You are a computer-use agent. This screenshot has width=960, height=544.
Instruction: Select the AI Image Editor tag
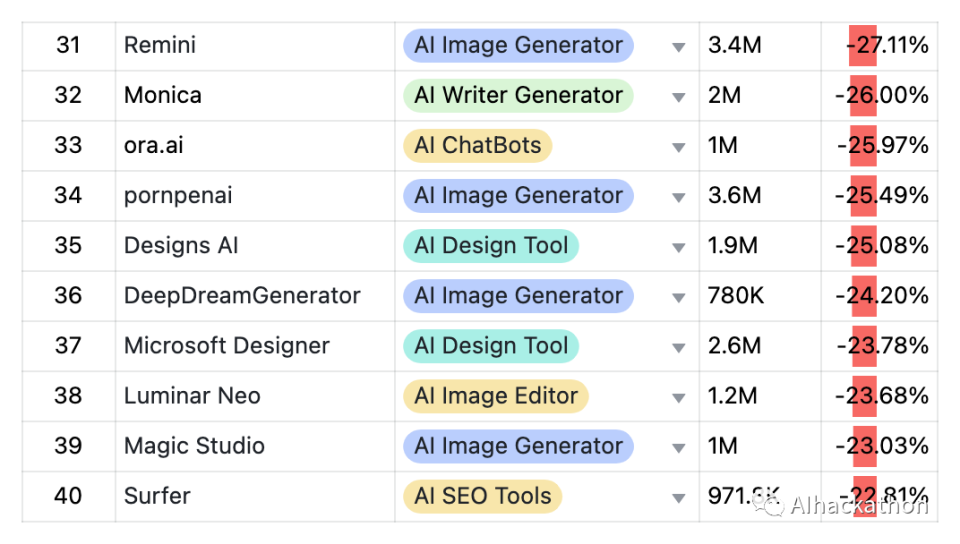[495, 395]
